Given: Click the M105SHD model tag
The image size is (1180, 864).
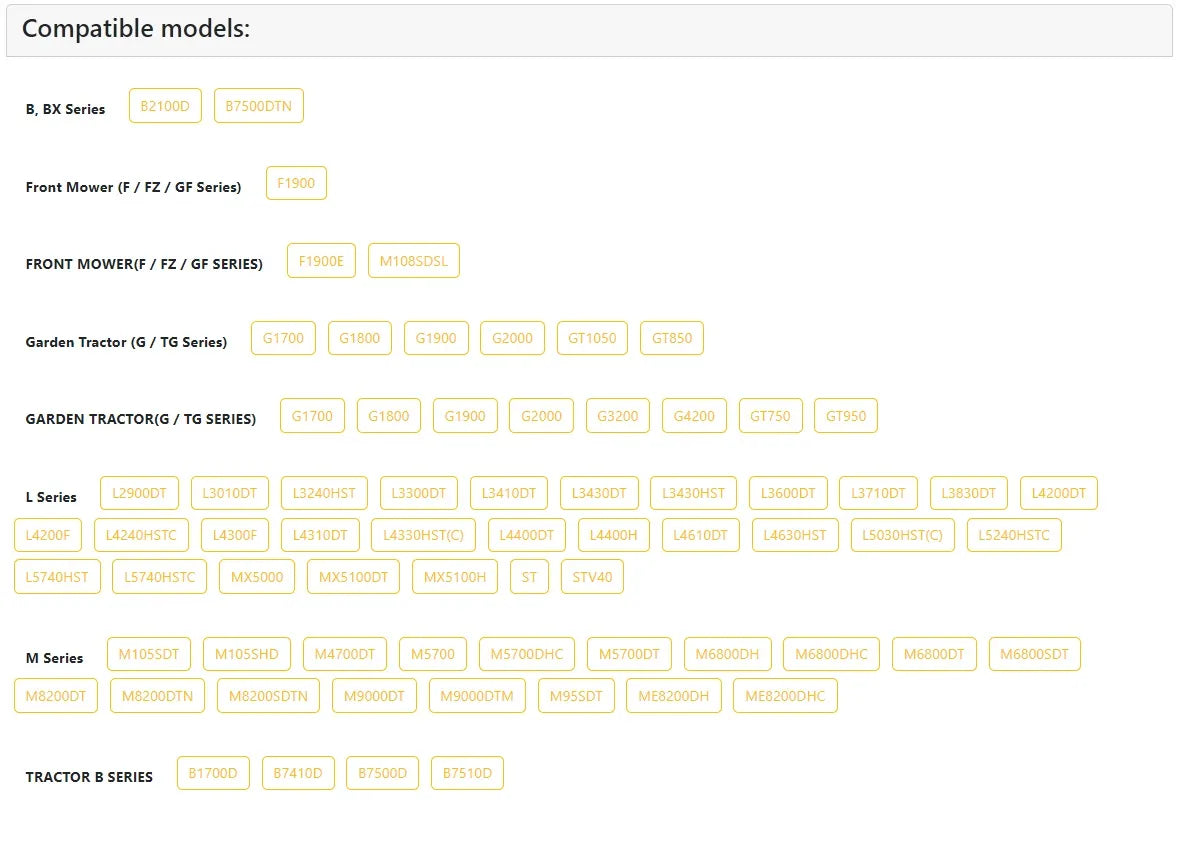Looking at the screenshot, I should pos(246,654).
